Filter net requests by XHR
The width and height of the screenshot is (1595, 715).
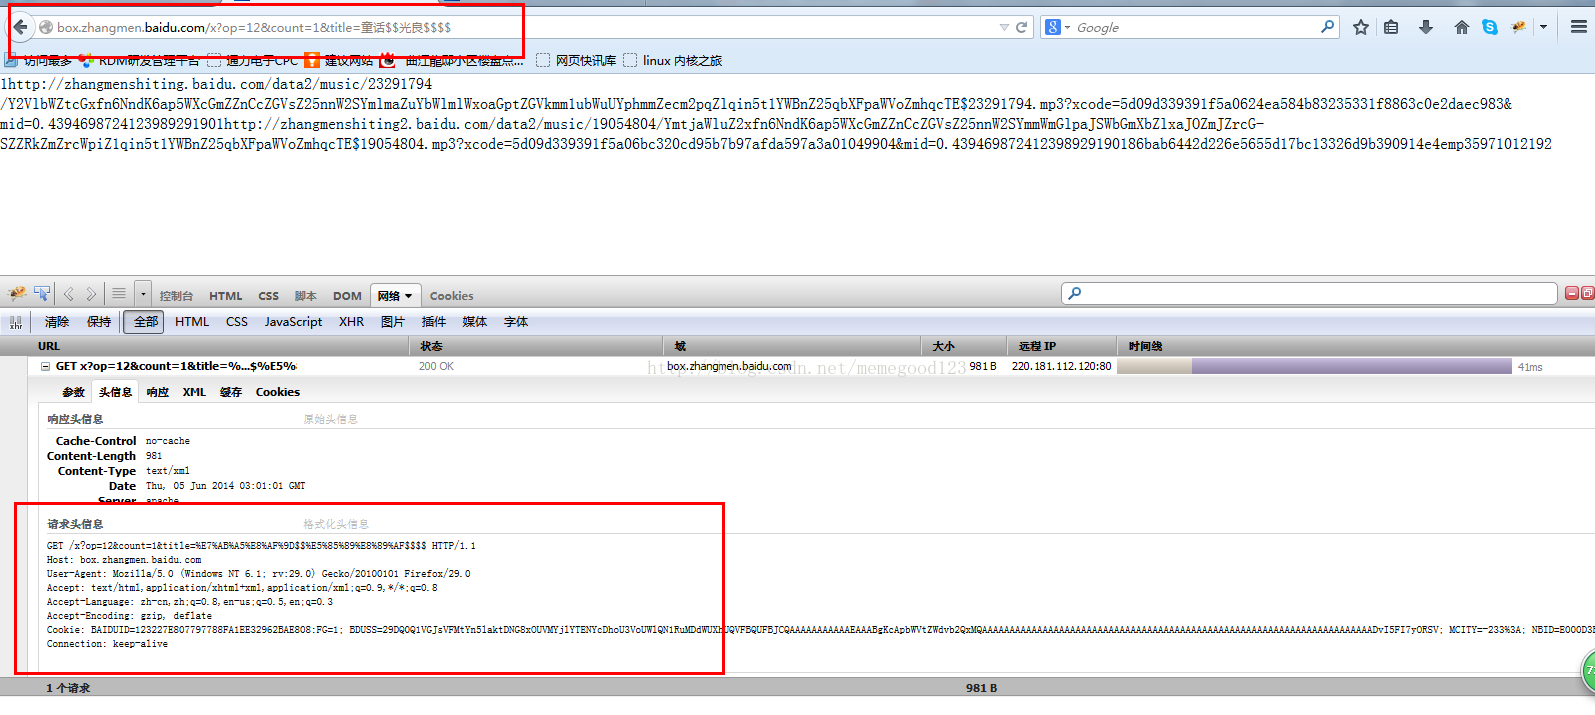[351, 322]
